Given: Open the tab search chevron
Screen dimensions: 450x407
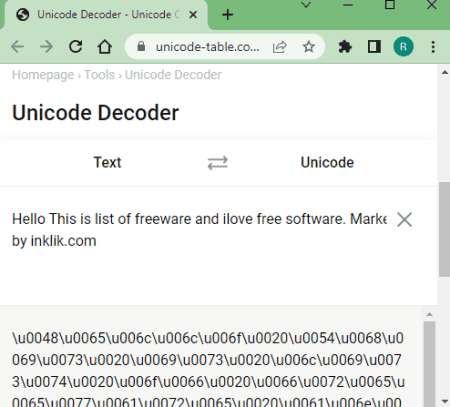Looking at the screenshot, I should (306, 5).
